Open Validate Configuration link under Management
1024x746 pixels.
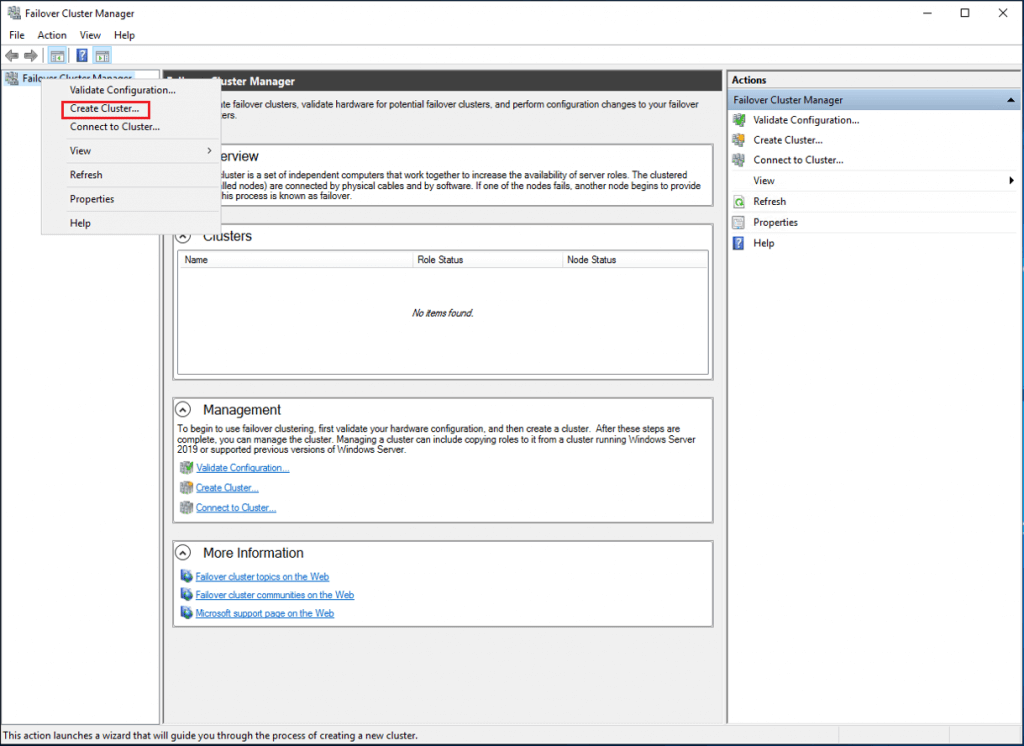coord(242,468)
